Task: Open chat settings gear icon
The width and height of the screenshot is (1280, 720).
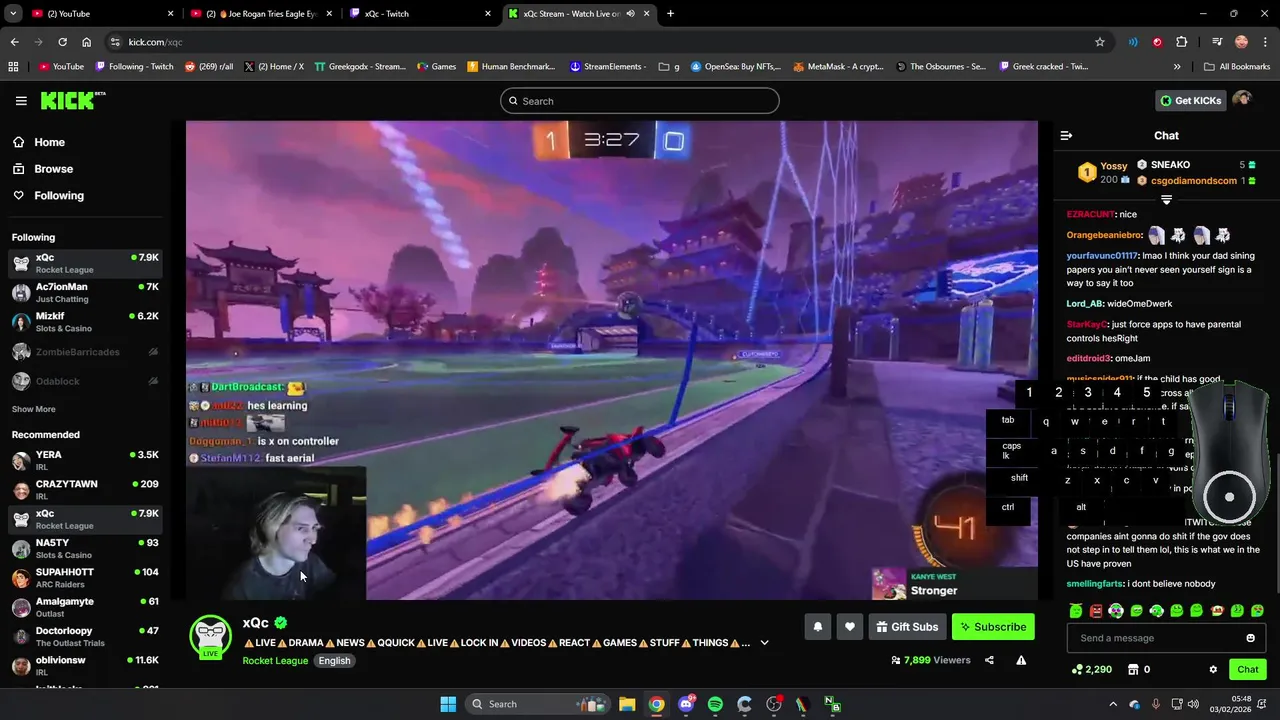Action: 1213,669
